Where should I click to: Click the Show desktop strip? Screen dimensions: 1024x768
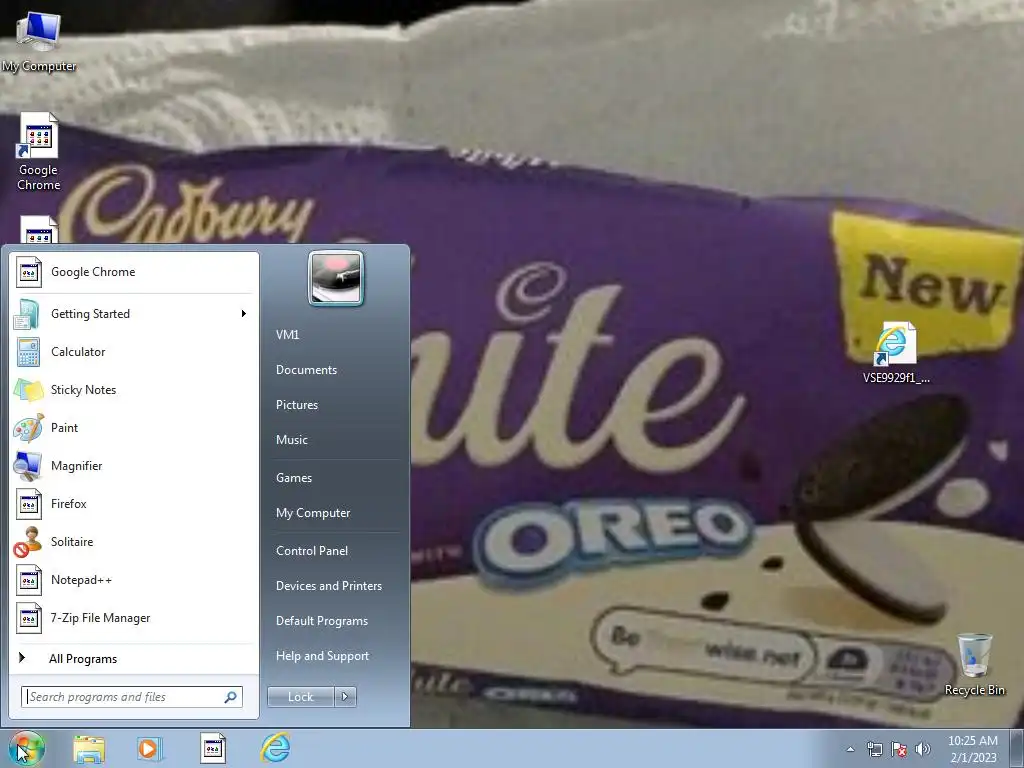click(x=1017, y=748)
